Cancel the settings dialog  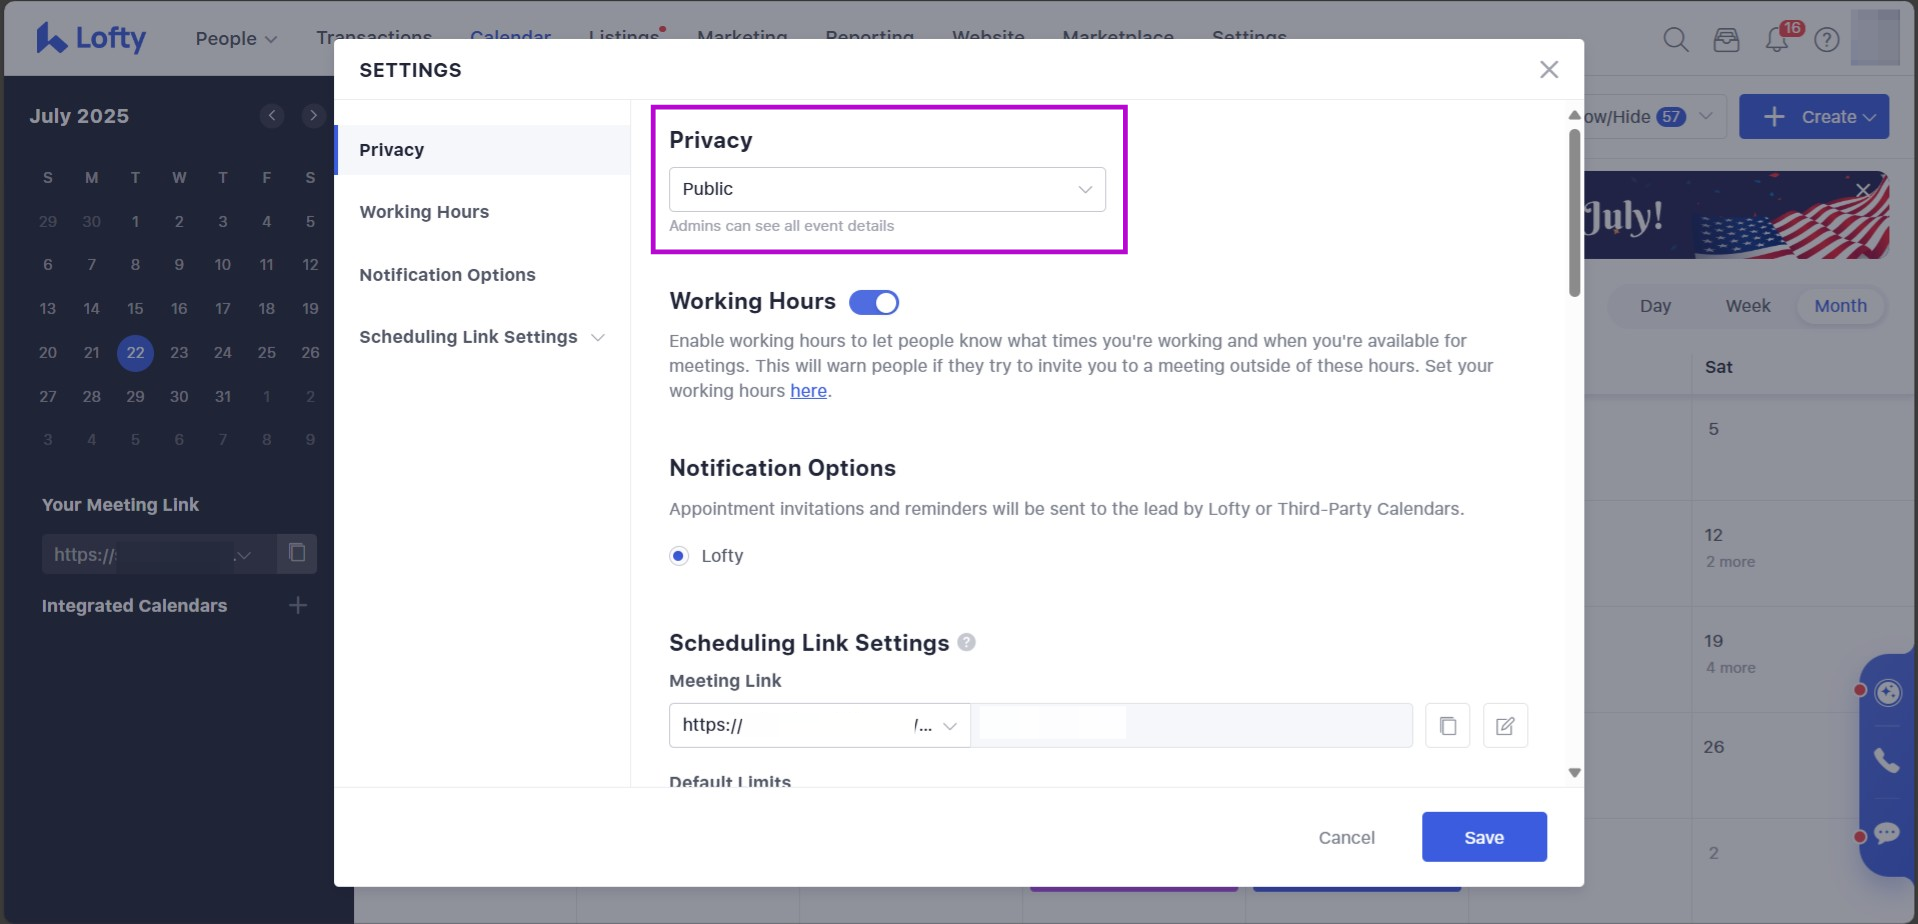(x=1346, y=837)
